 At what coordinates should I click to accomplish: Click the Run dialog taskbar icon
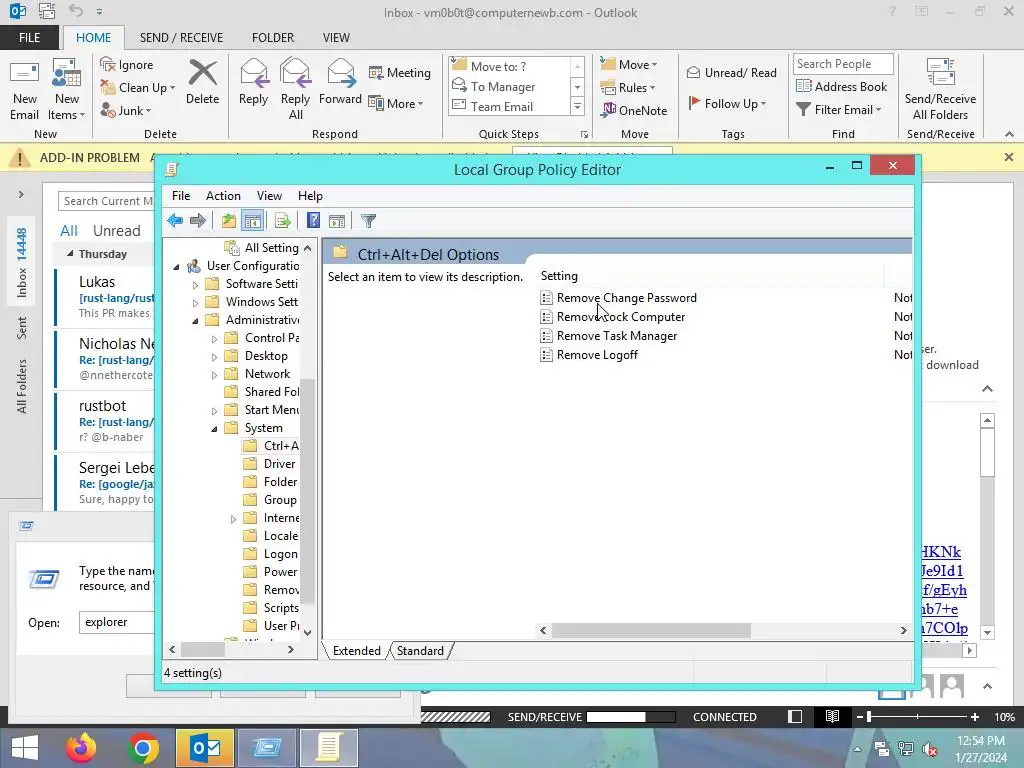[267, 748]
